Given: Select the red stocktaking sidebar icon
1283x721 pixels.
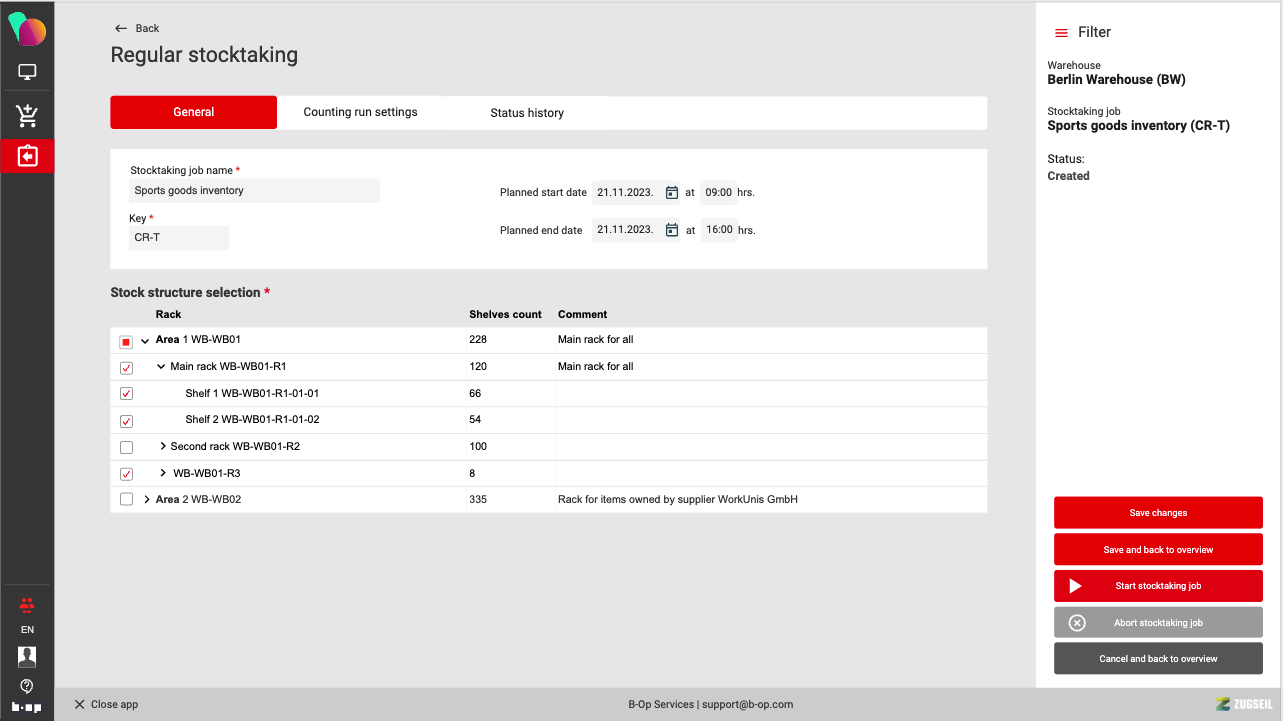Looking at the screenshot, I should (x=27, y=157).
